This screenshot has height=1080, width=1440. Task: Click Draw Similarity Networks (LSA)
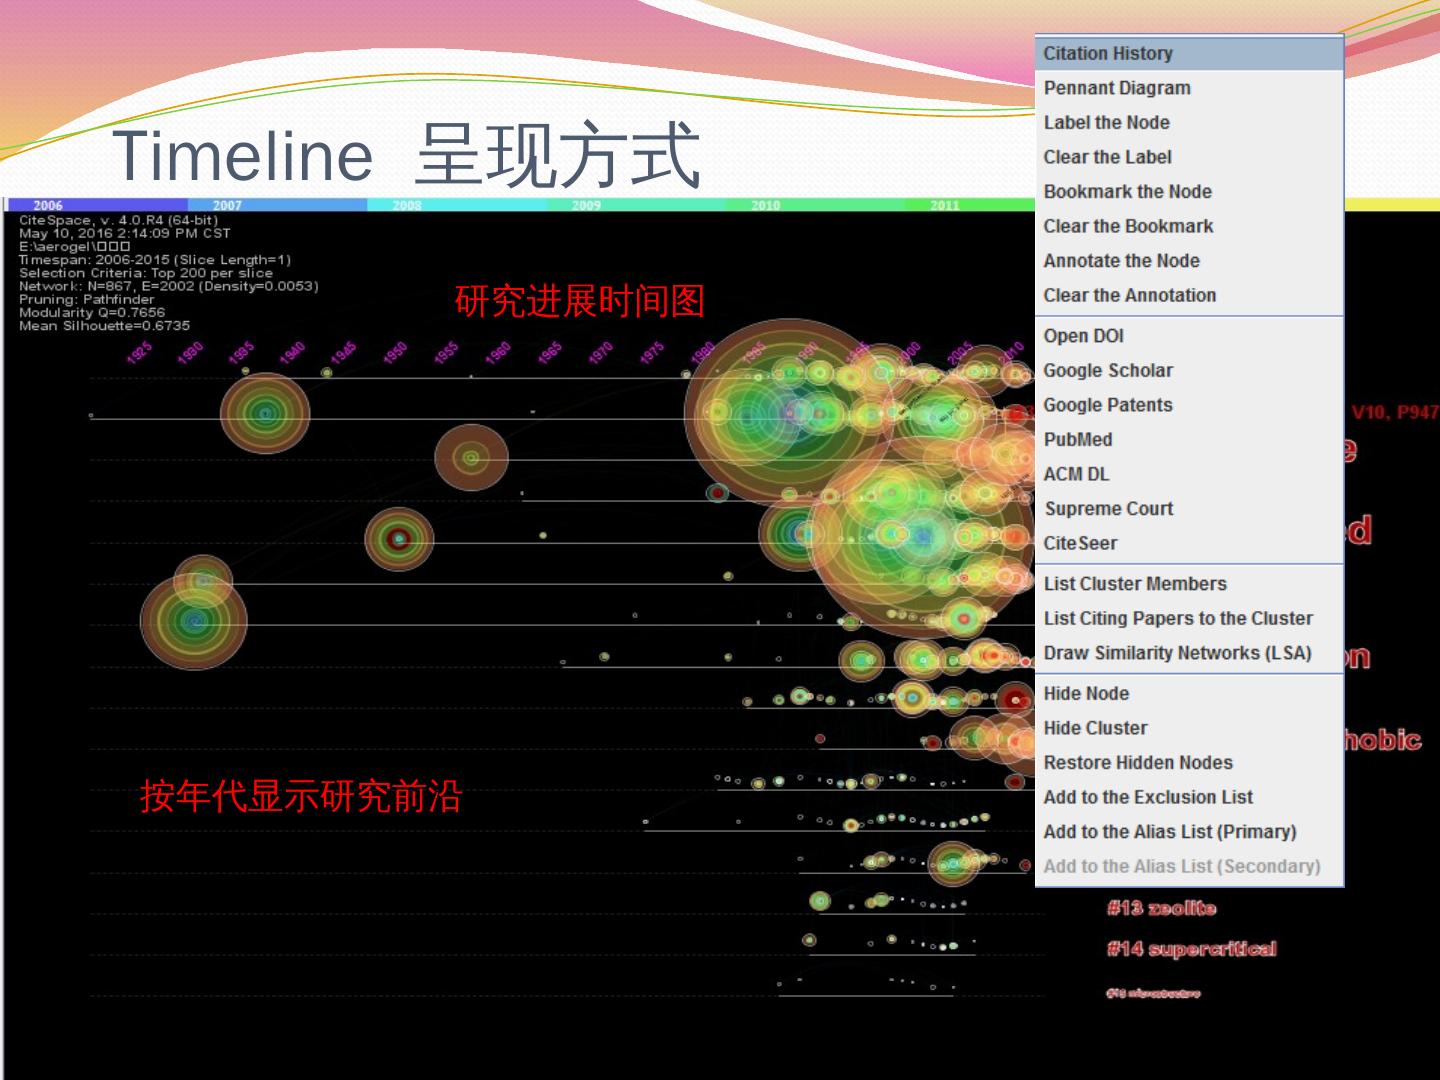pos(1177,653)
